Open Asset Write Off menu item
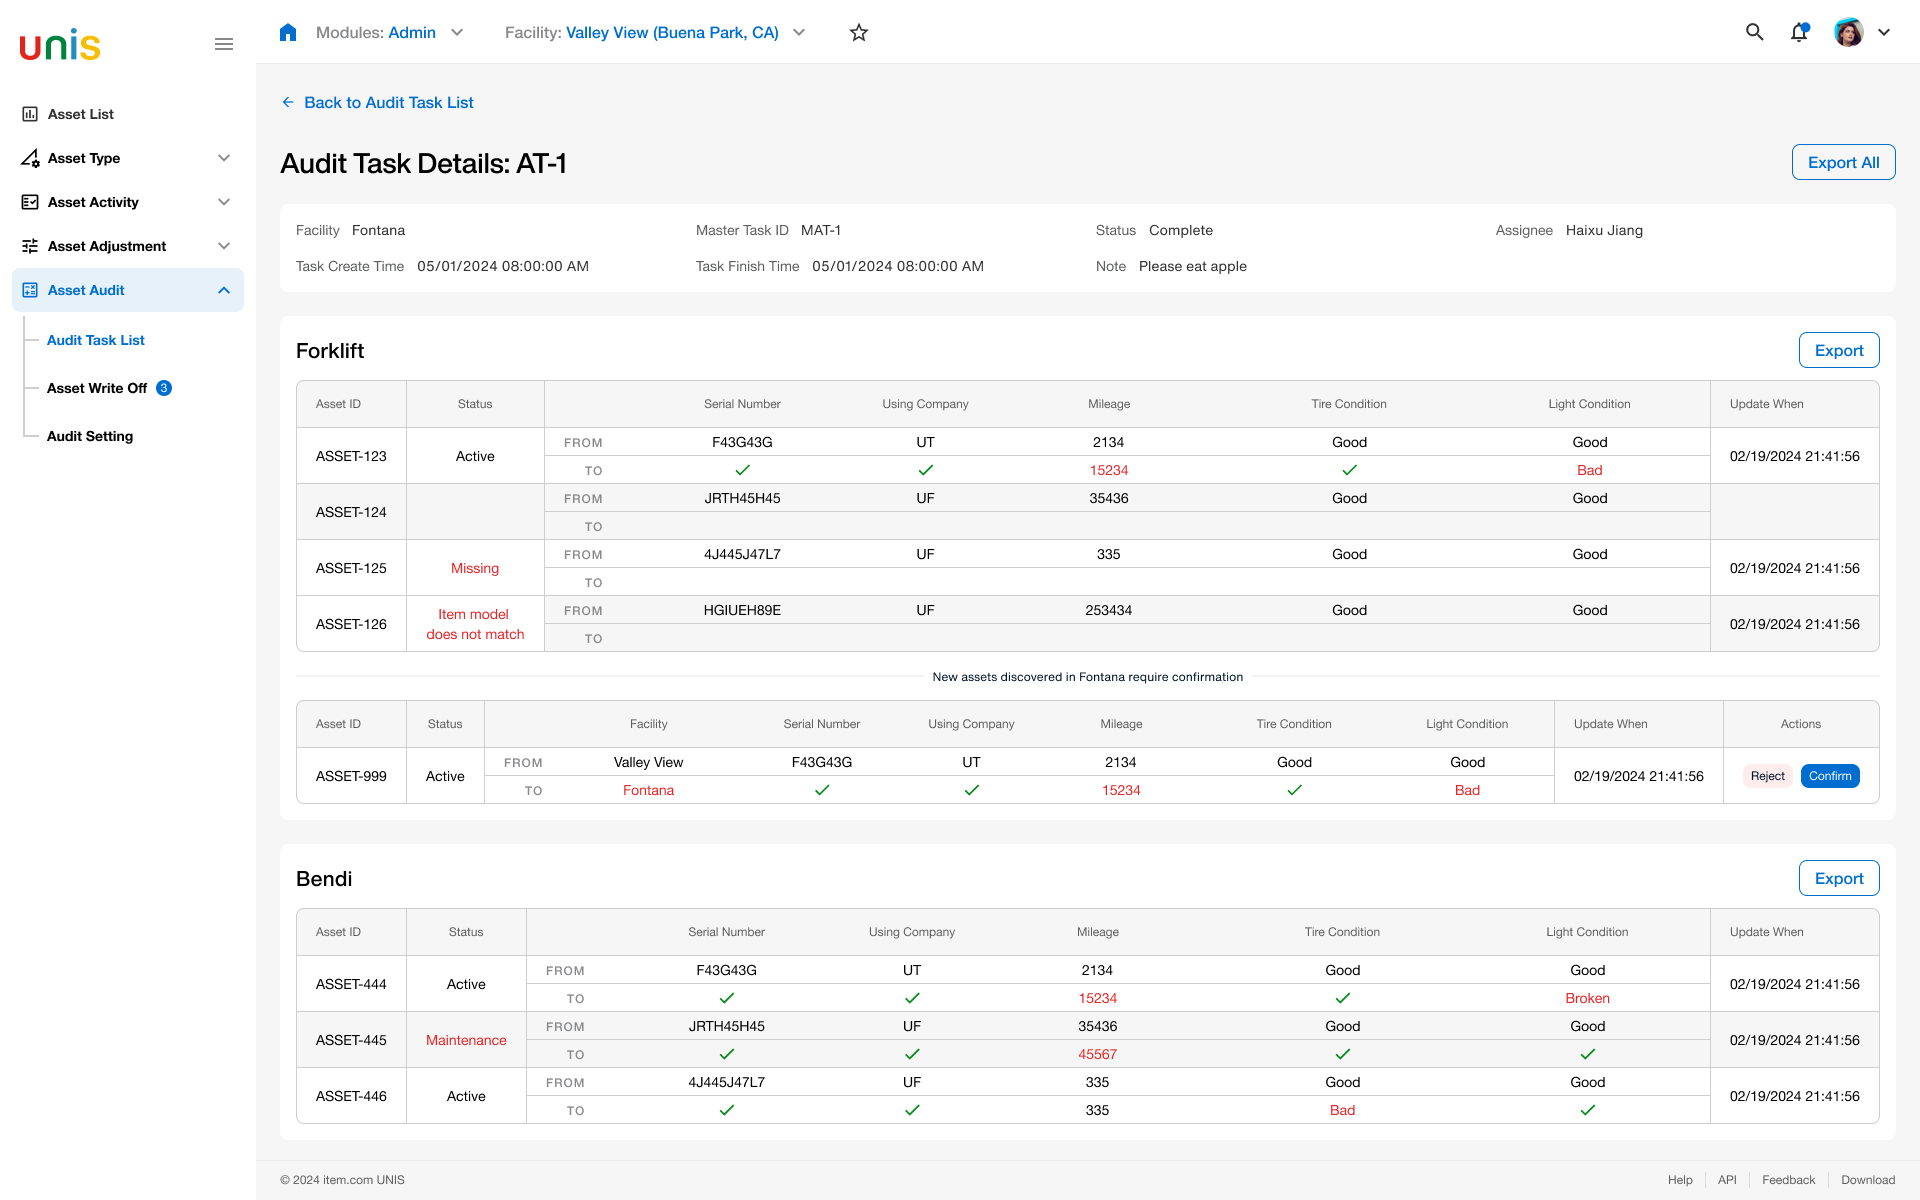 click(97, 388)
